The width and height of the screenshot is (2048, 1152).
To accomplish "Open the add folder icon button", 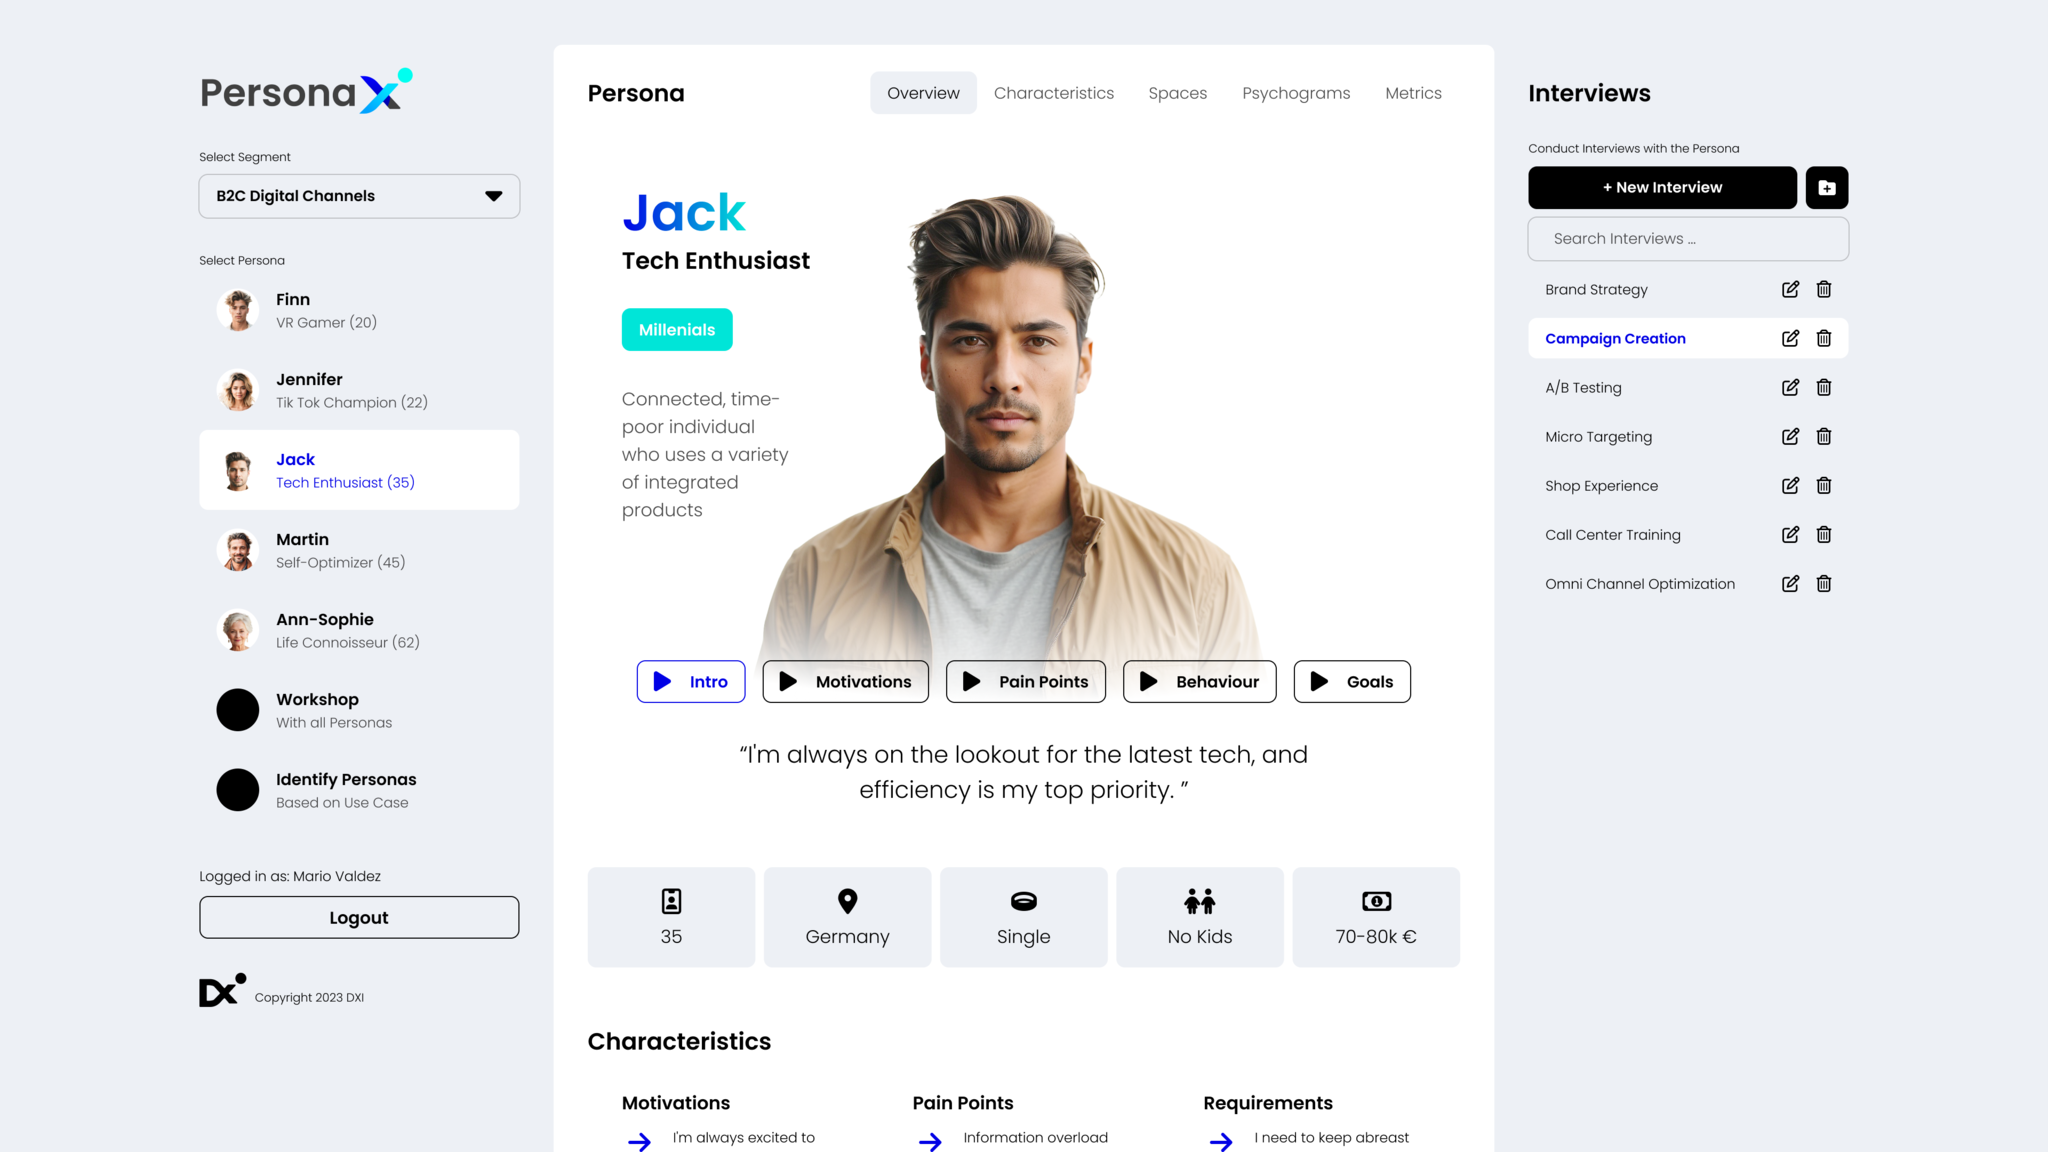I will [x=1827, y=187].
